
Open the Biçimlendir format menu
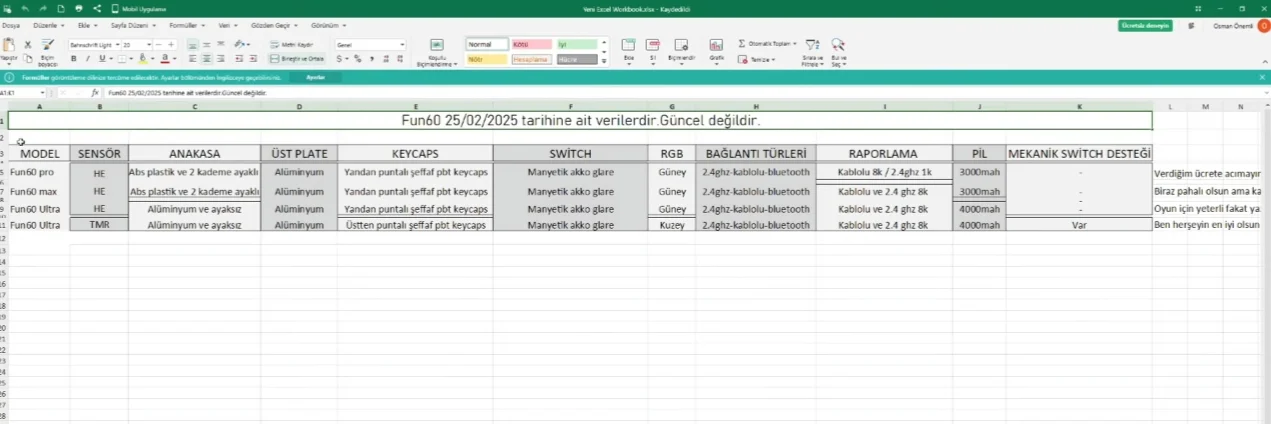681,51
